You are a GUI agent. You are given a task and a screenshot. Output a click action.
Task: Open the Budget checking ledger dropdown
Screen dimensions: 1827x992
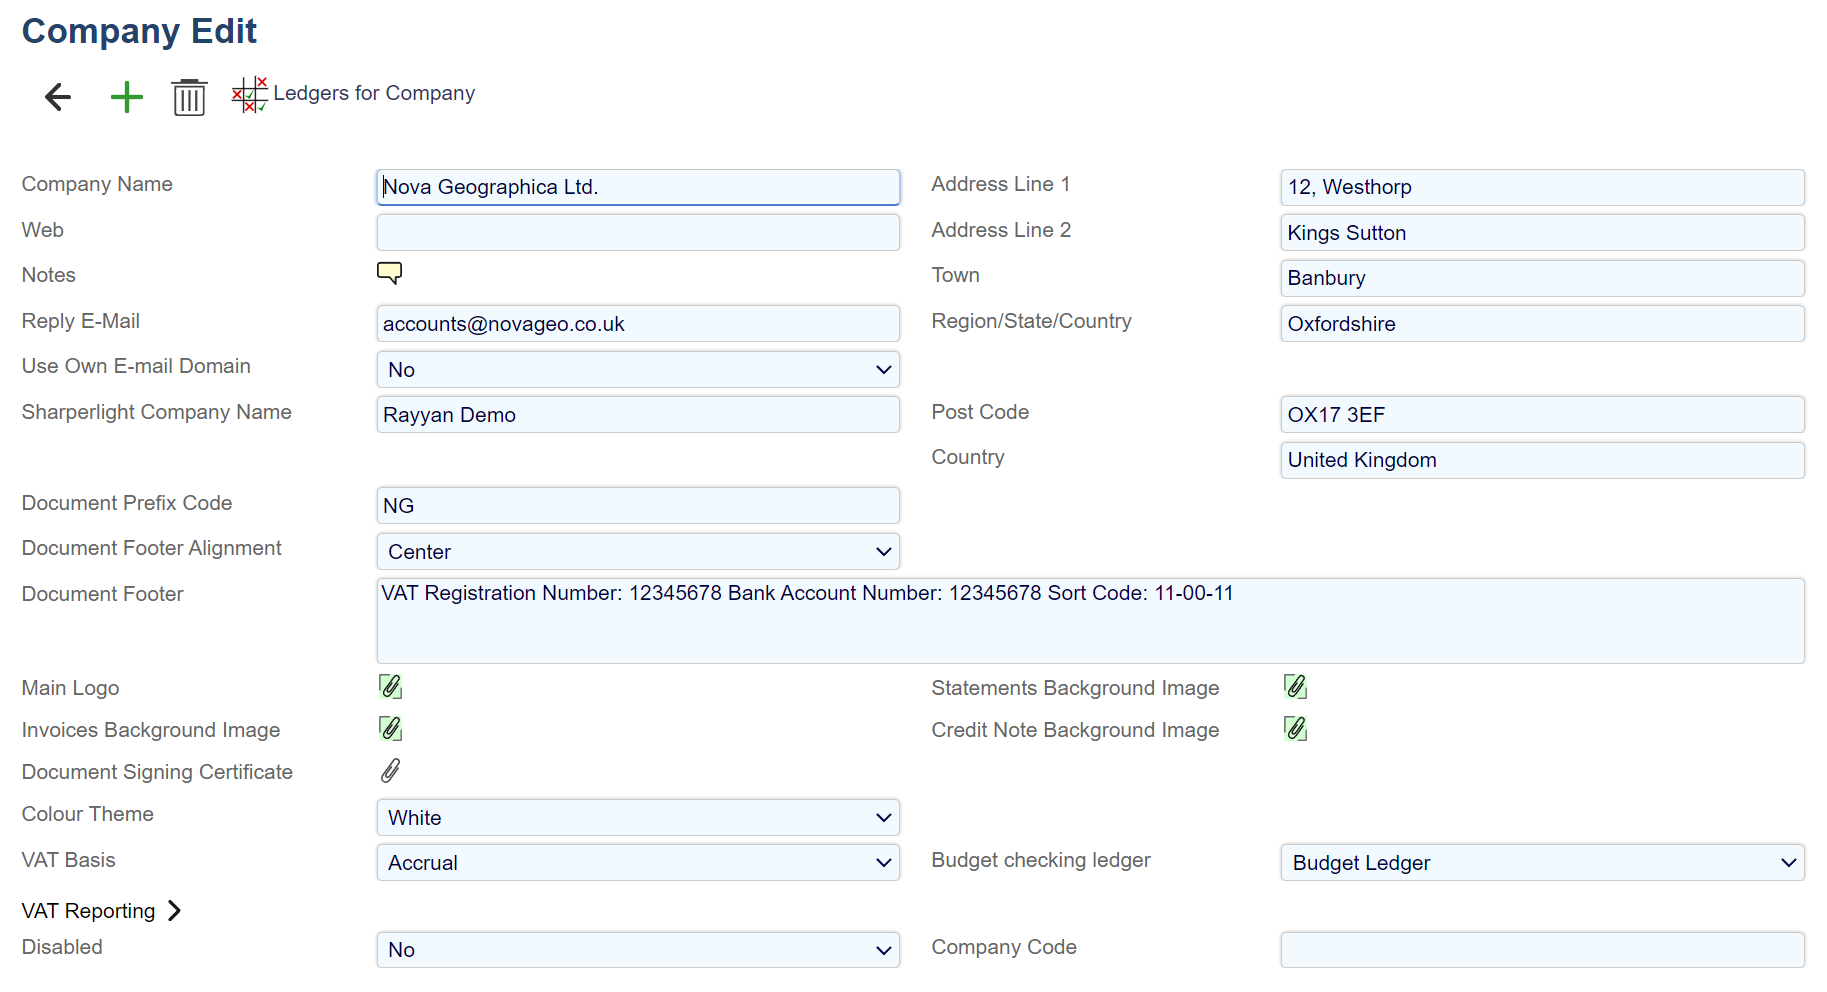click(x=1542, y=862)
